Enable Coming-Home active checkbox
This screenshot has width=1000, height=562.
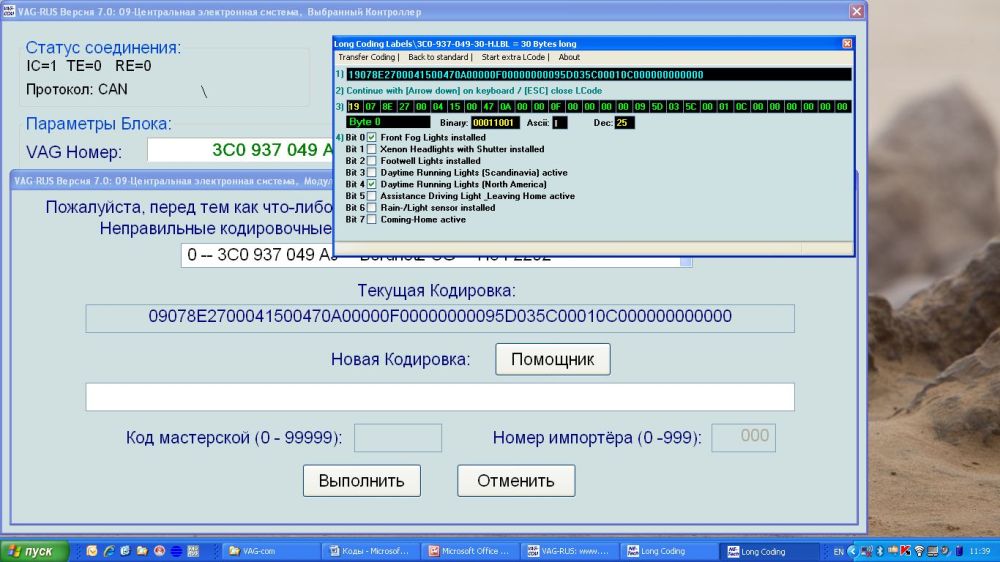pyautogui.click(x=372, y=219)
